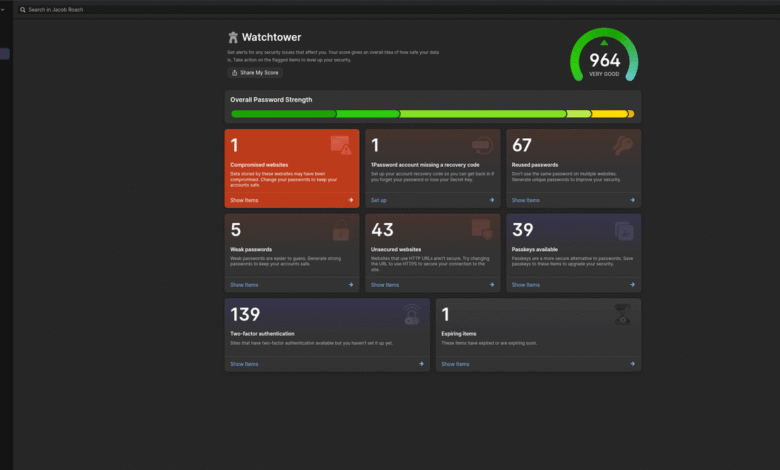Click the Two-factor authentication lock icon

[x=411, y=315]
